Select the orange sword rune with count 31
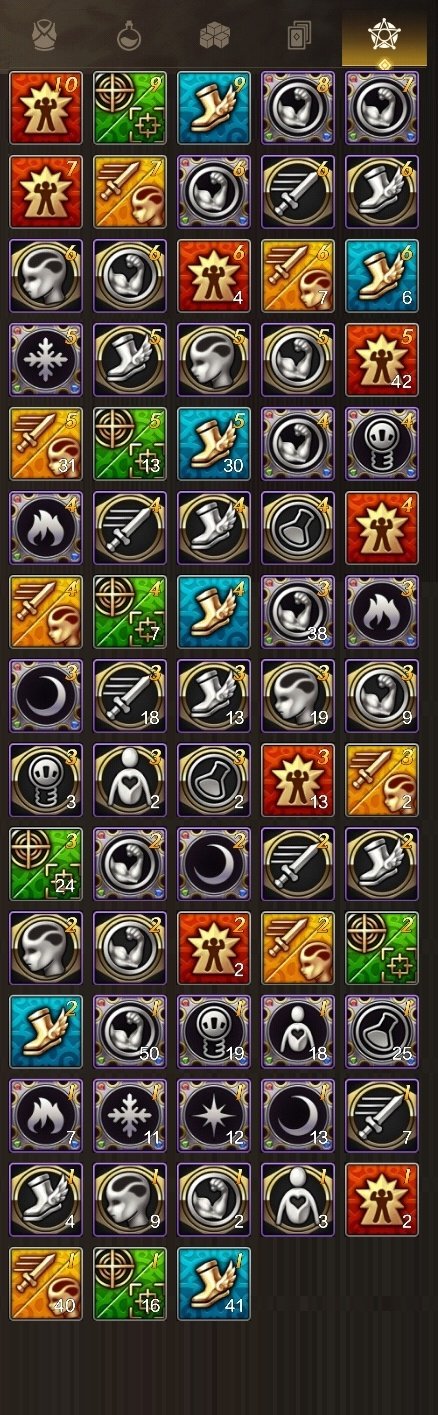The width and height of the screenshot is (438, 1415). point(46,443)
